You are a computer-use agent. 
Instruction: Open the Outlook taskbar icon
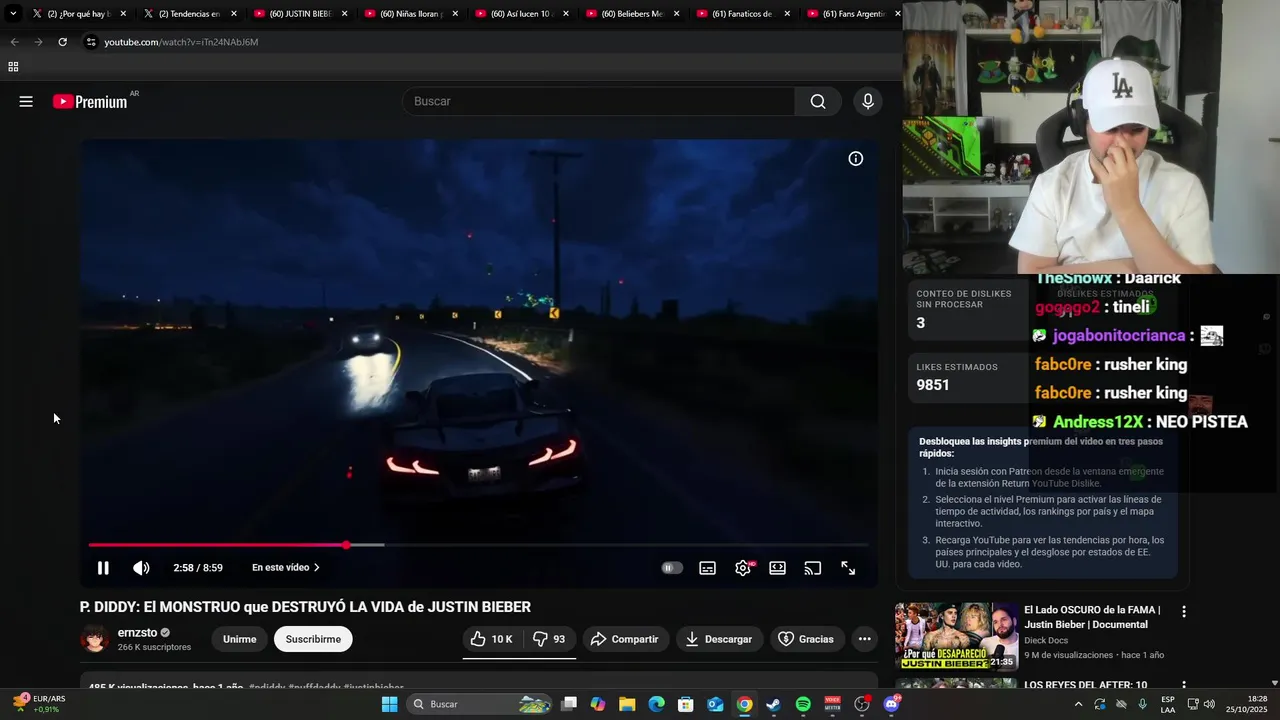point(715,704)
